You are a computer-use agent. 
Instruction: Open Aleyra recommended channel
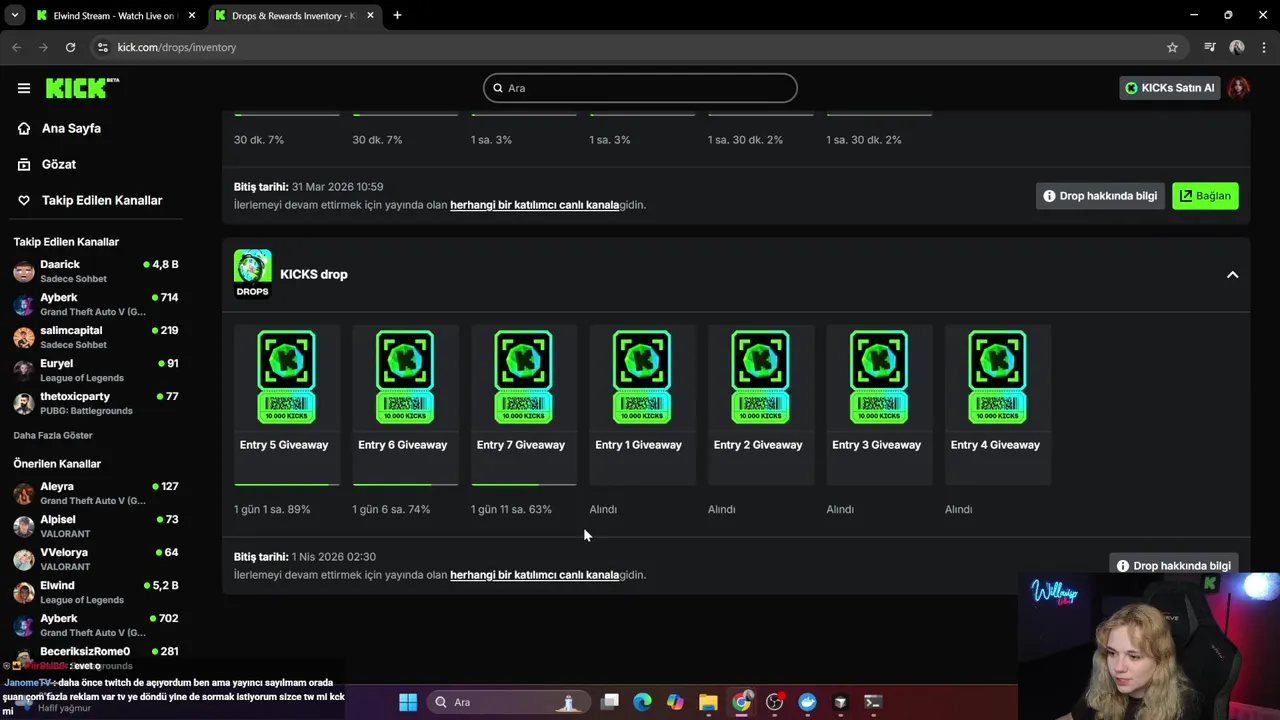[x=96, y=493]
